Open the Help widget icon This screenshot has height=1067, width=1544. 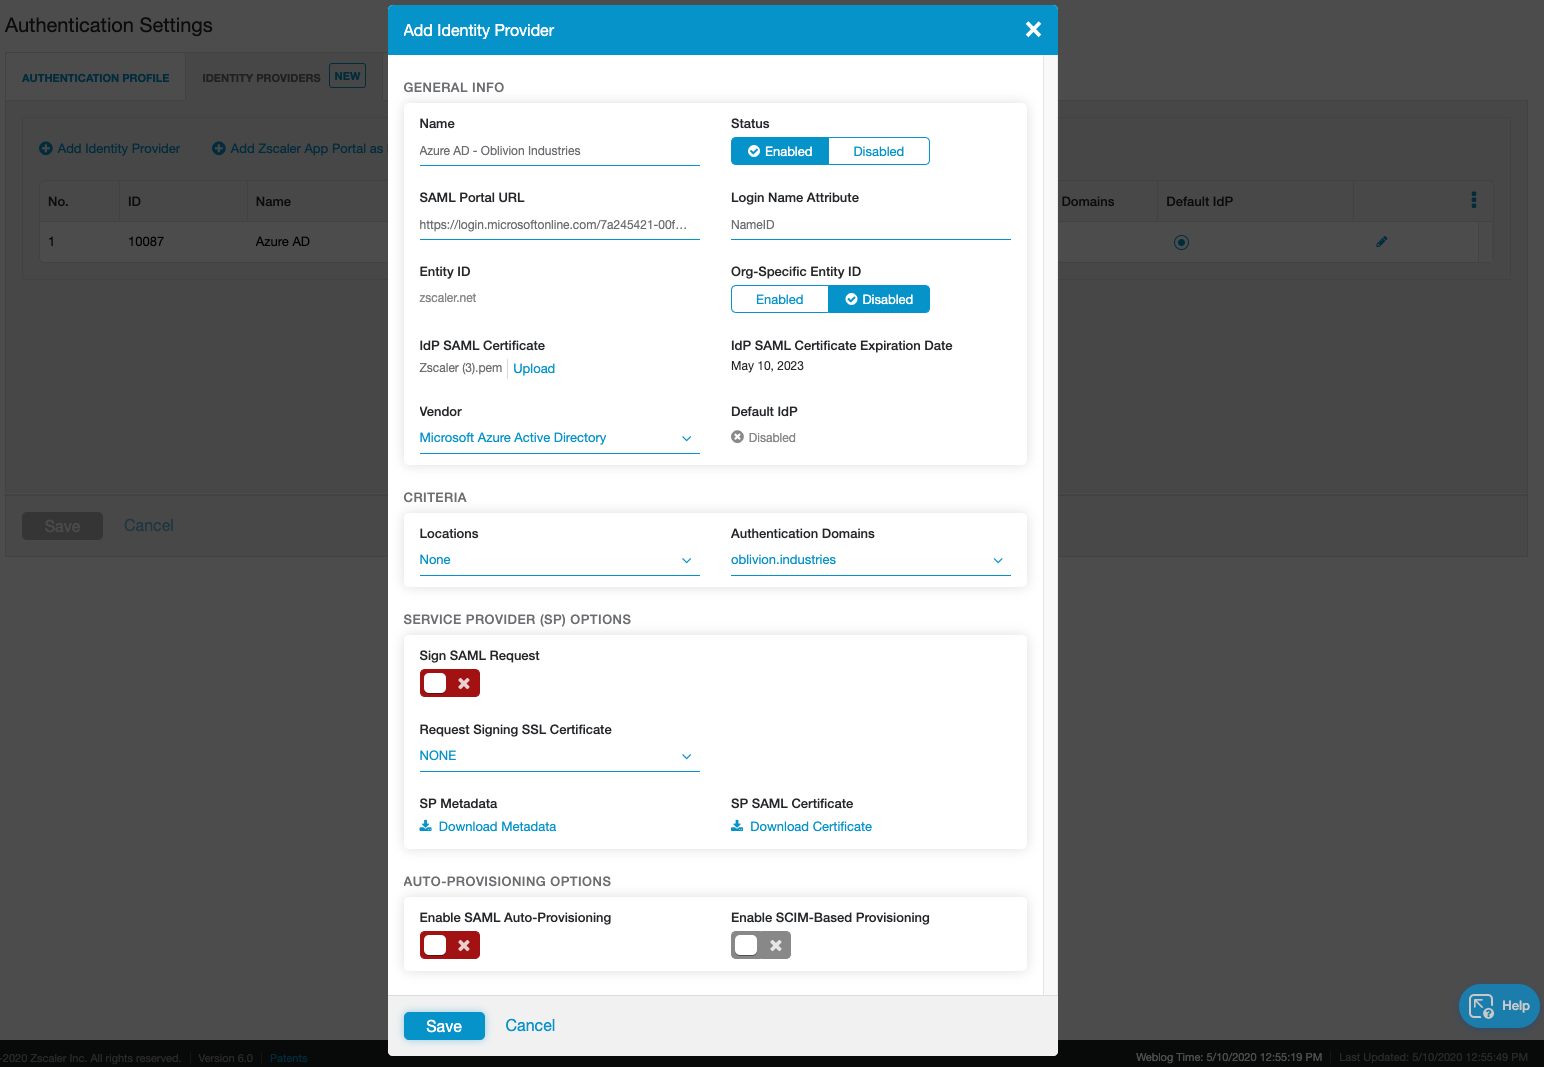(x=1481, y=1006)
